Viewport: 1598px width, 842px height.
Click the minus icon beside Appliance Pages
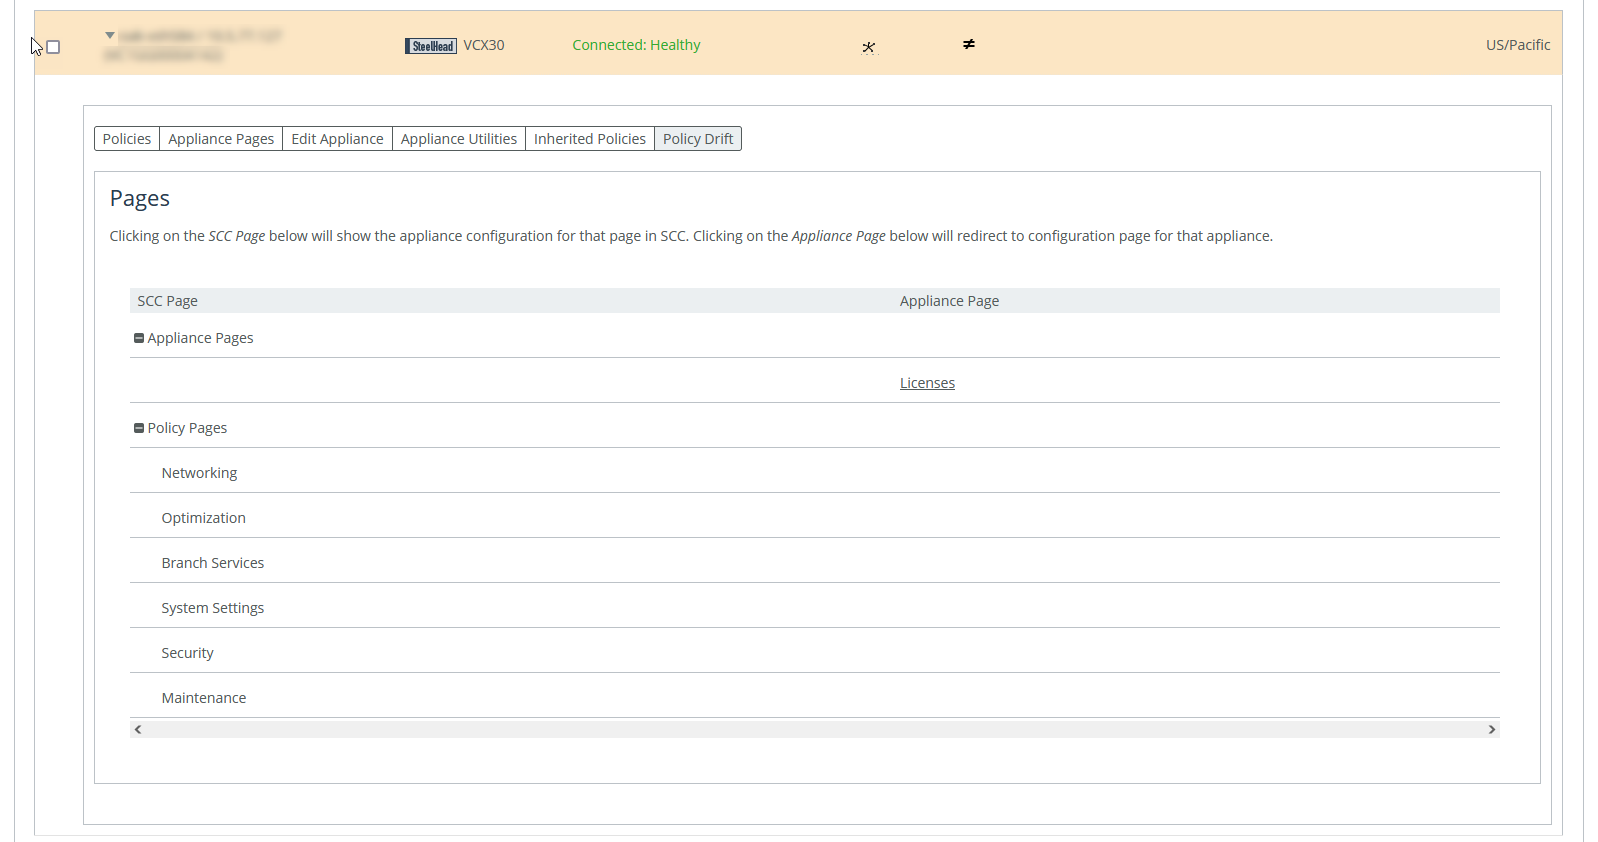(139, 338)
